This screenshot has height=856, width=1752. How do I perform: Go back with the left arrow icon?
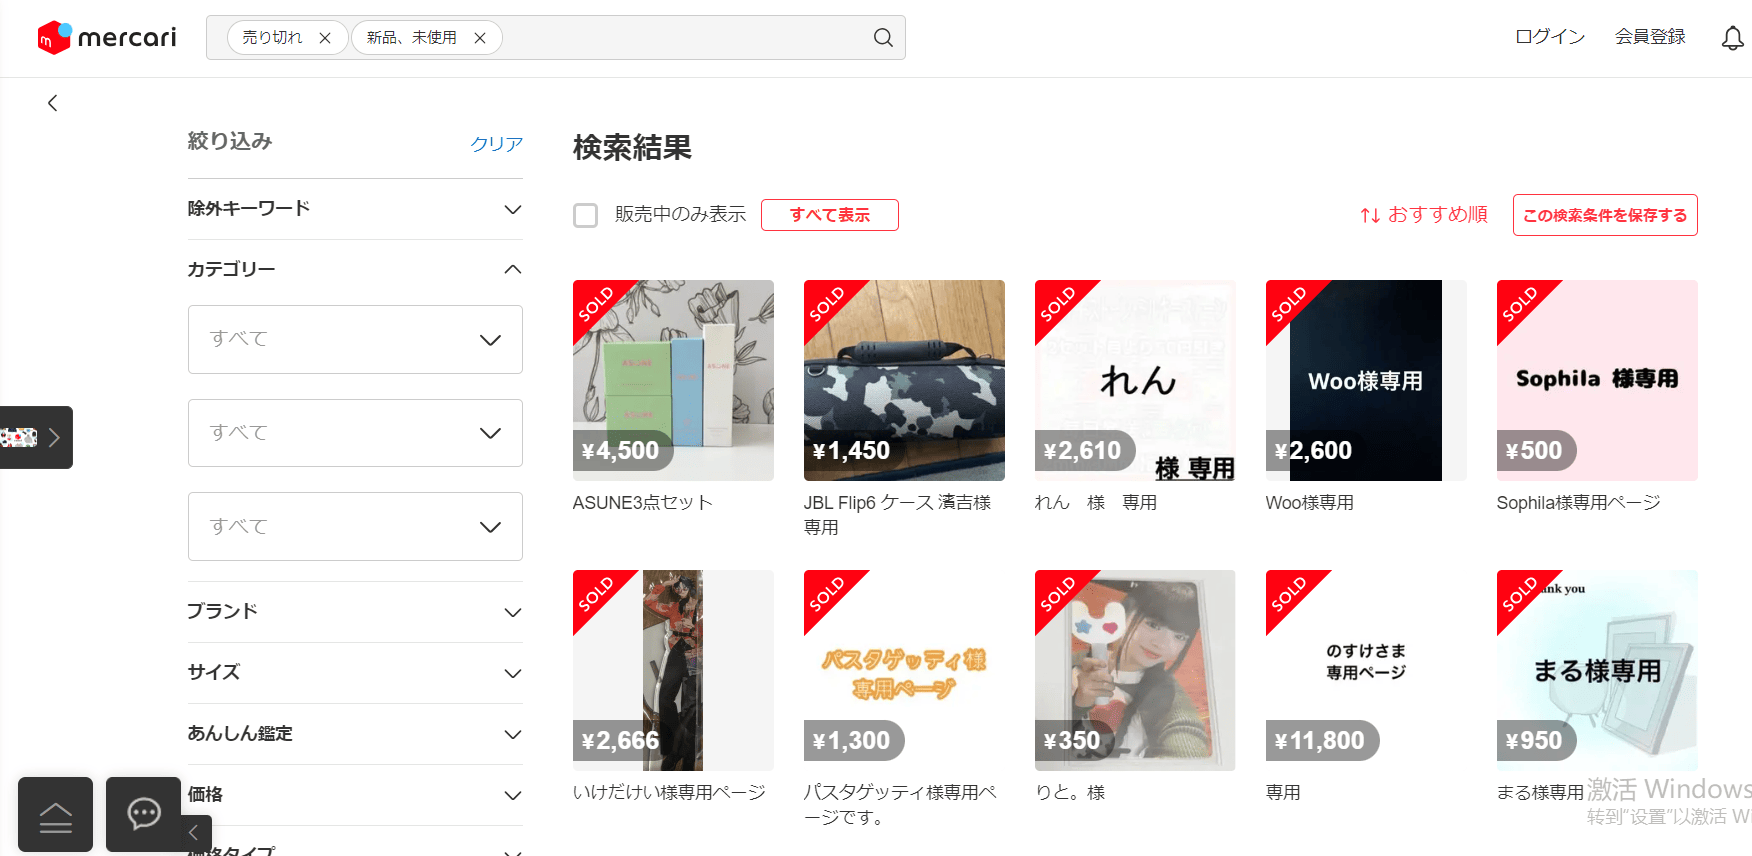[x=53, y=103]
